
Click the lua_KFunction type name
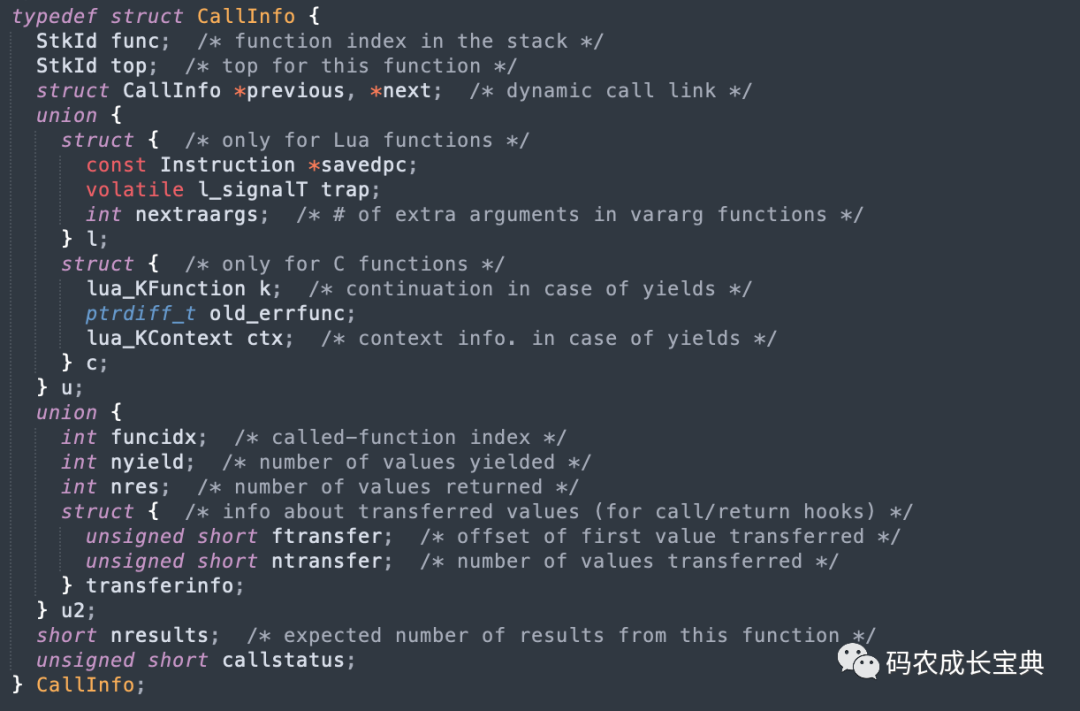point(165,289)
